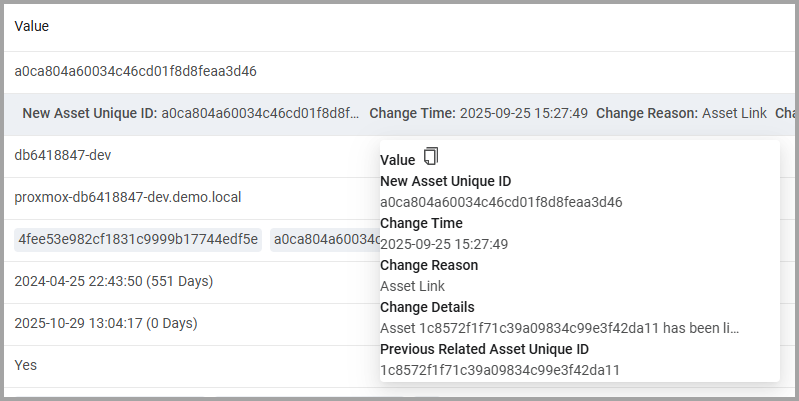Click the previous asset ID 1c8572f1f71c39a09834c99e3f42da11 value
The height and width of the screenshot is (401, 799).
[x=500, y=370]
